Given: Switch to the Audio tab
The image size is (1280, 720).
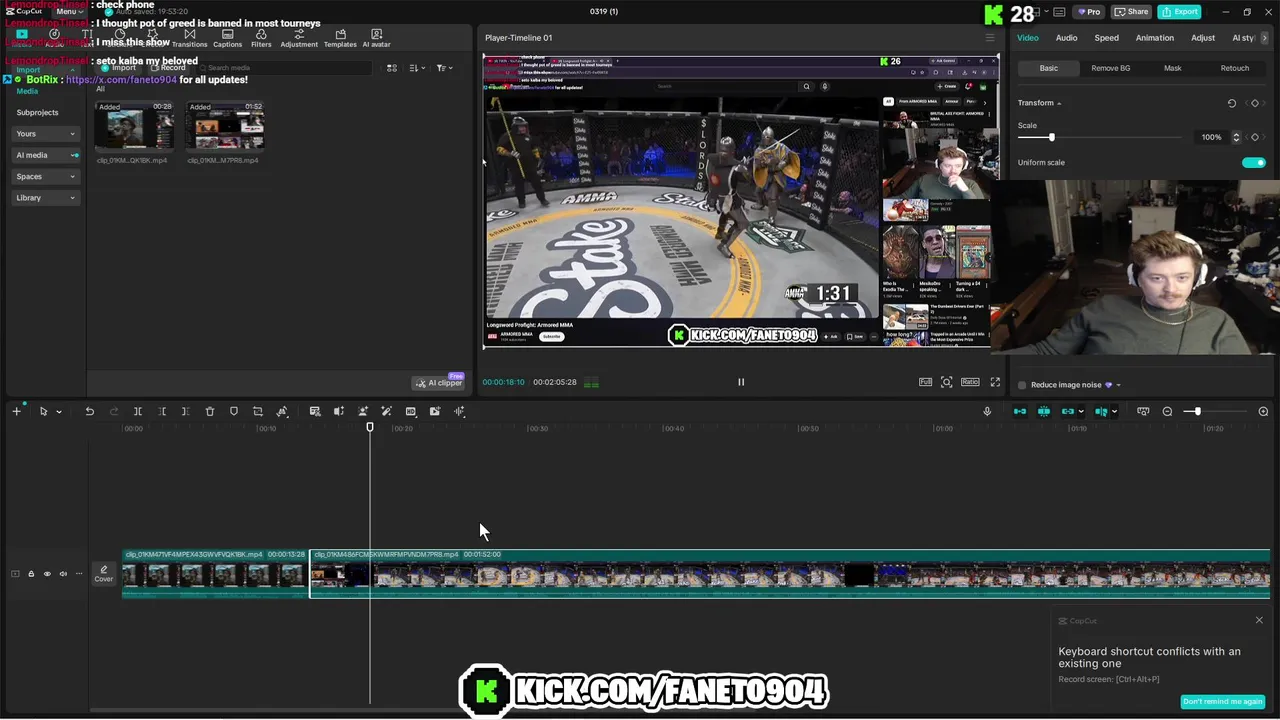Looking at the screenshot, I should 1066,38.
